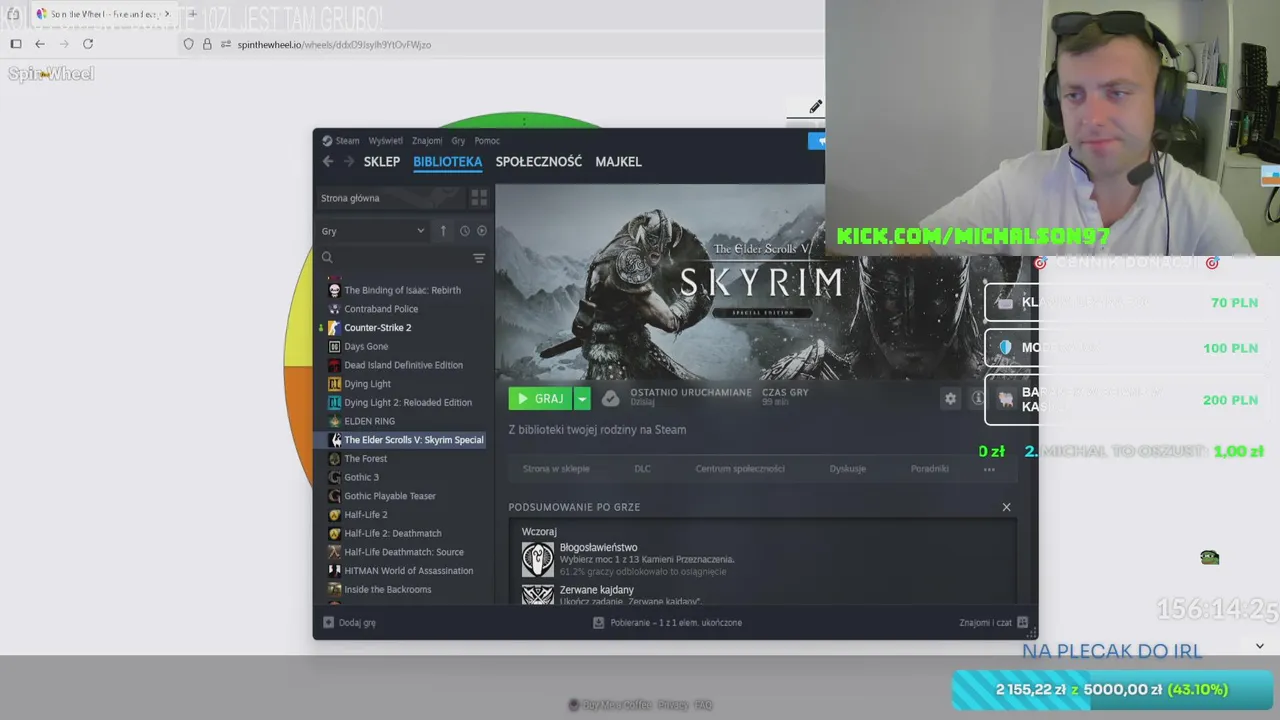Click the cloud sync status icon
Image resolution: width=1280 pixels, height=720 pixels.
(x=610, y=398)
